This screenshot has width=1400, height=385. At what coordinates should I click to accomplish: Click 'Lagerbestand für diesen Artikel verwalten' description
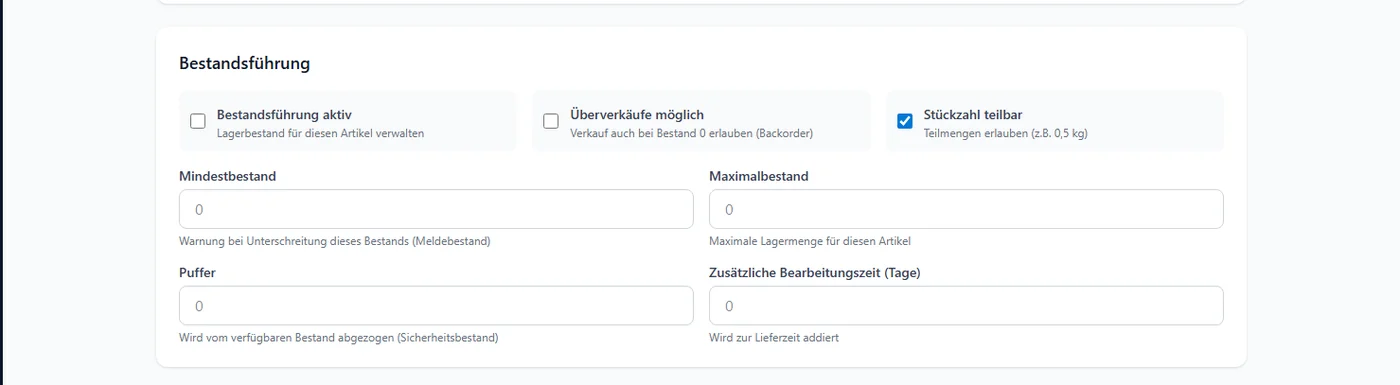[x=321, y=133]
